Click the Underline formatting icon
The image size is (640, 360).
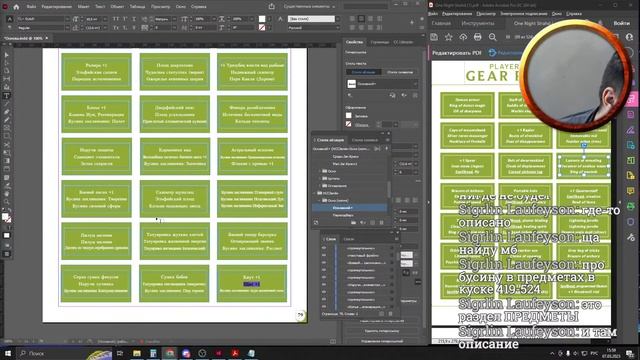coord(134,19)
